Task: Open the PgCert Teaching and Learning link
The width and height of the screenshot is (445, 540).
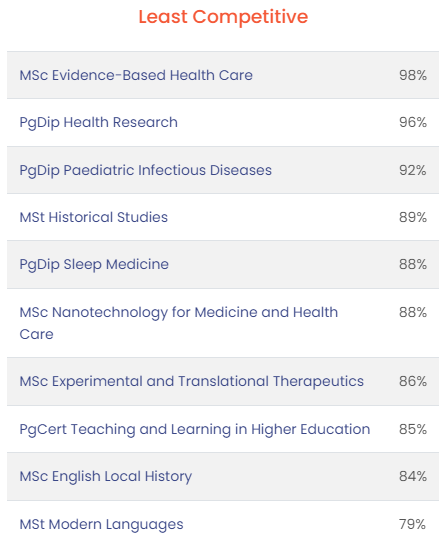Action: [195, 429]
